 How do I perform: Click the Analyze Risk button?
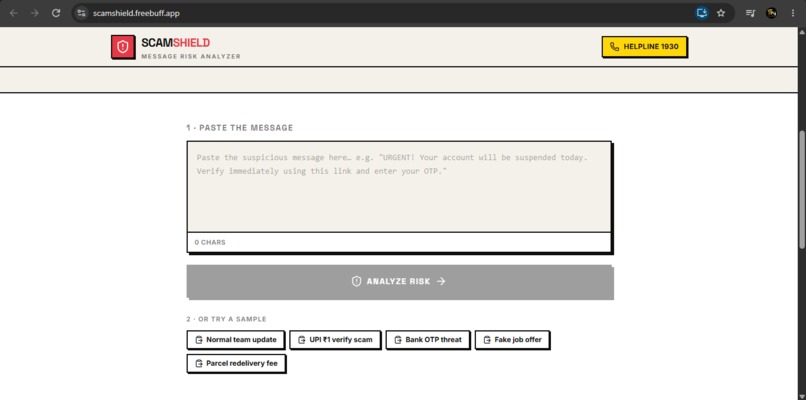point(399,282)
